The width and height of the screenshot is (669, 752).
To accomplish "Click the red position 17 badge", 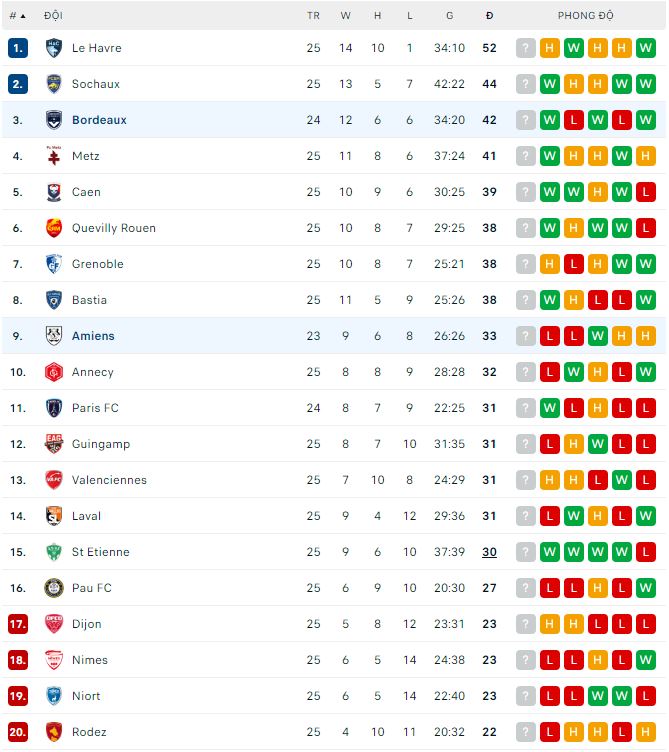I will [18, 624].
